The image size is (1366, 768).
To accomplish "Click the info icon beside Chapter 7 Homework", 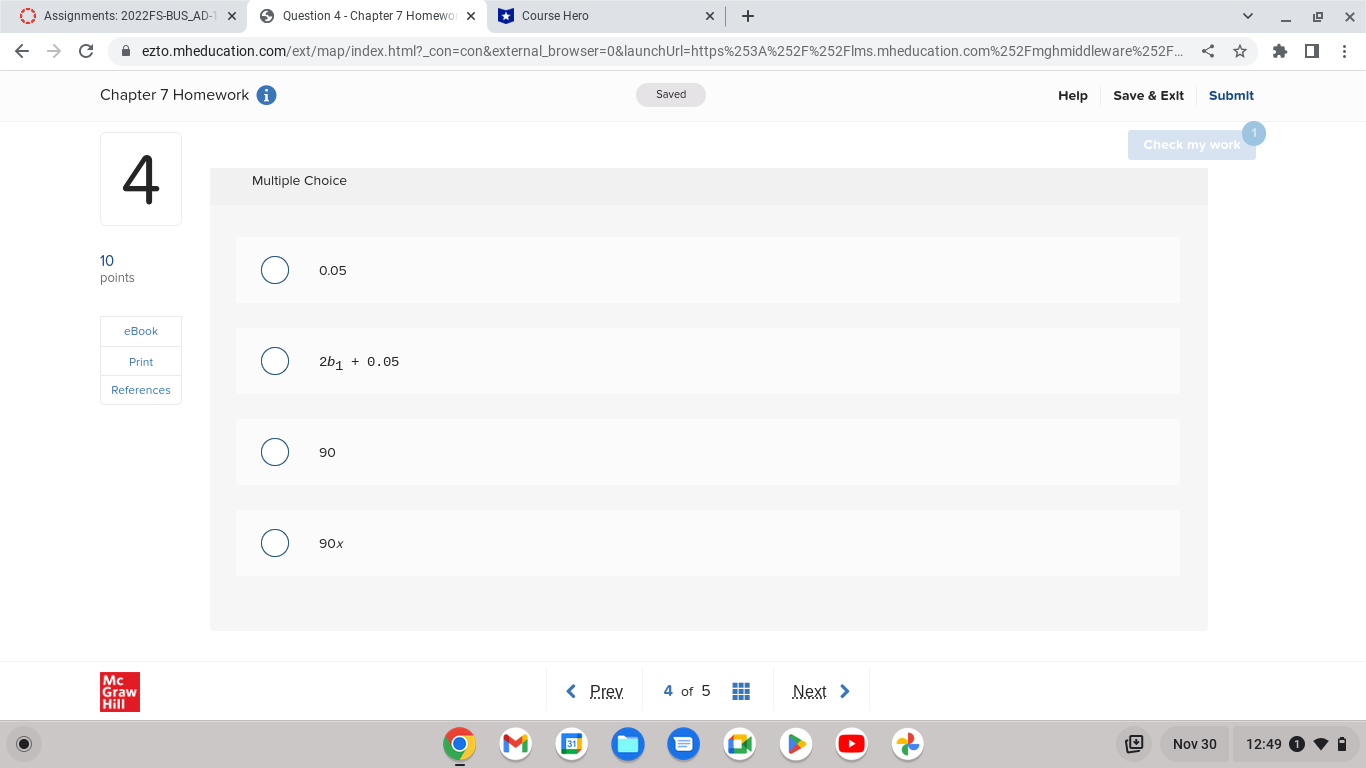I will 266,95.
